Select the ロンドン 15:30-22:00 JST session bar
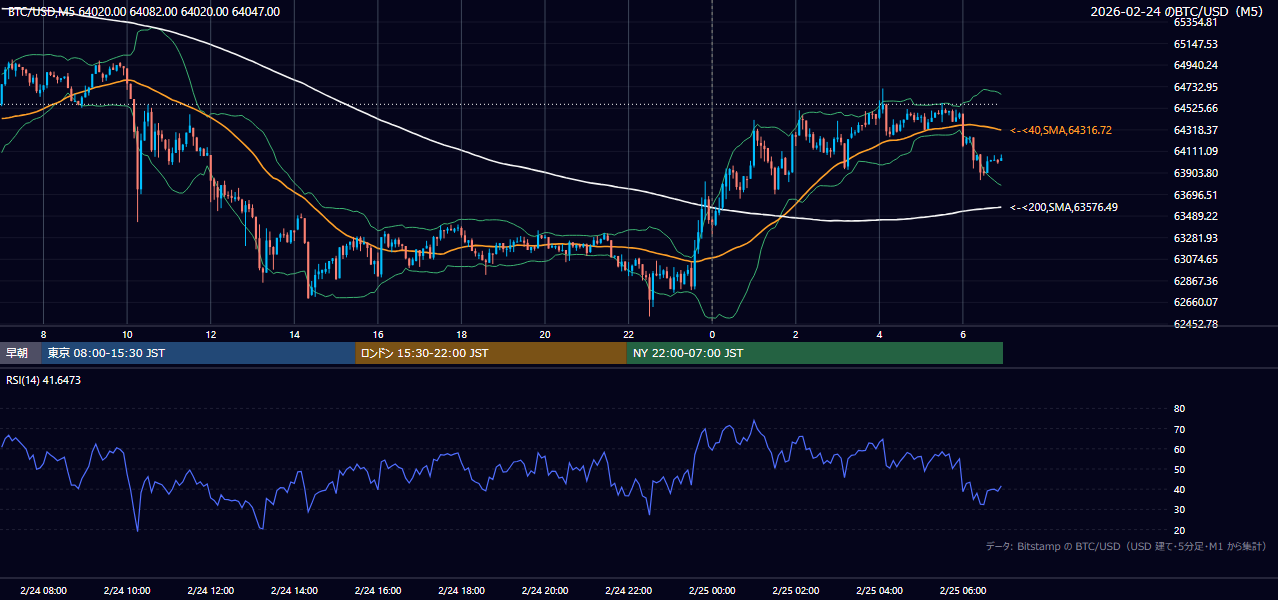 coord(491,353)
